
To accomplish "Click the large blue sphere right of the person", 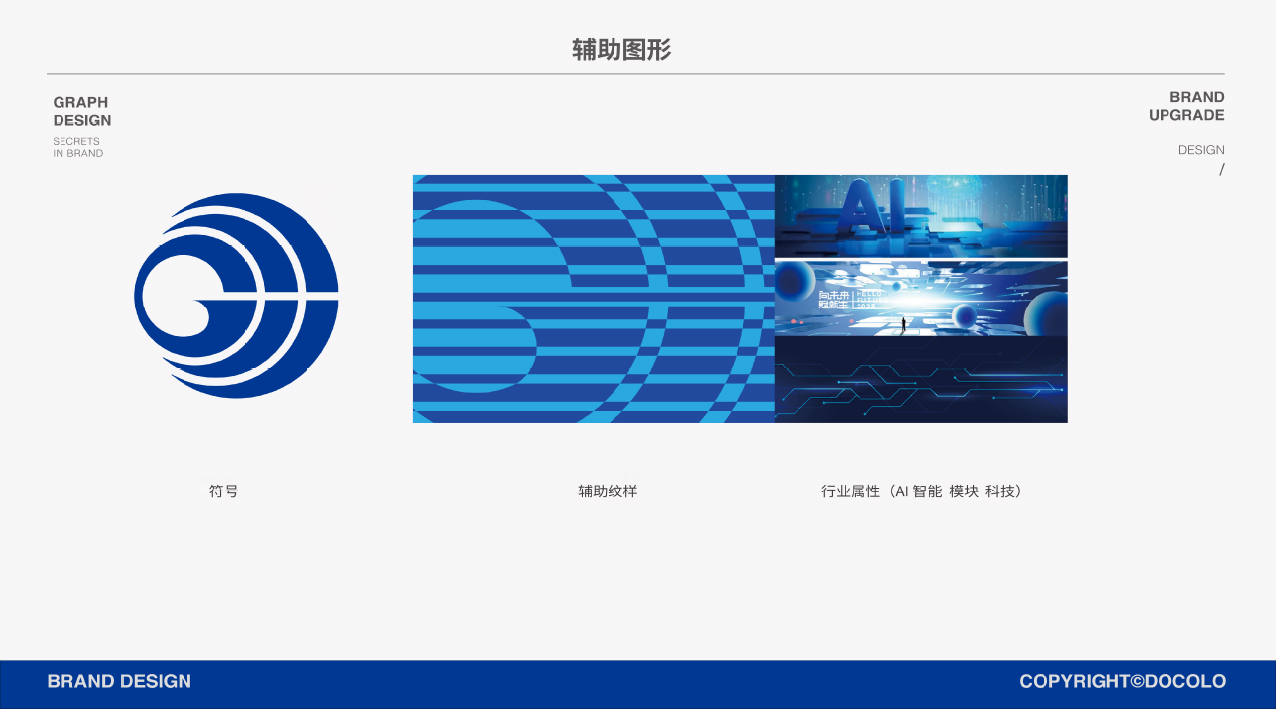I will [x=965, y=318].
